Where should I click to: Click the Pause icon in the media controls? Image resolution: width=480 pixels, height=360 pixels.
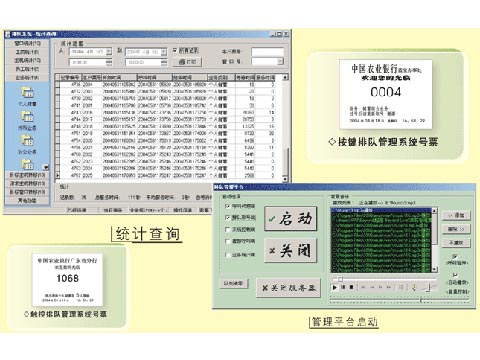point(343,287)
